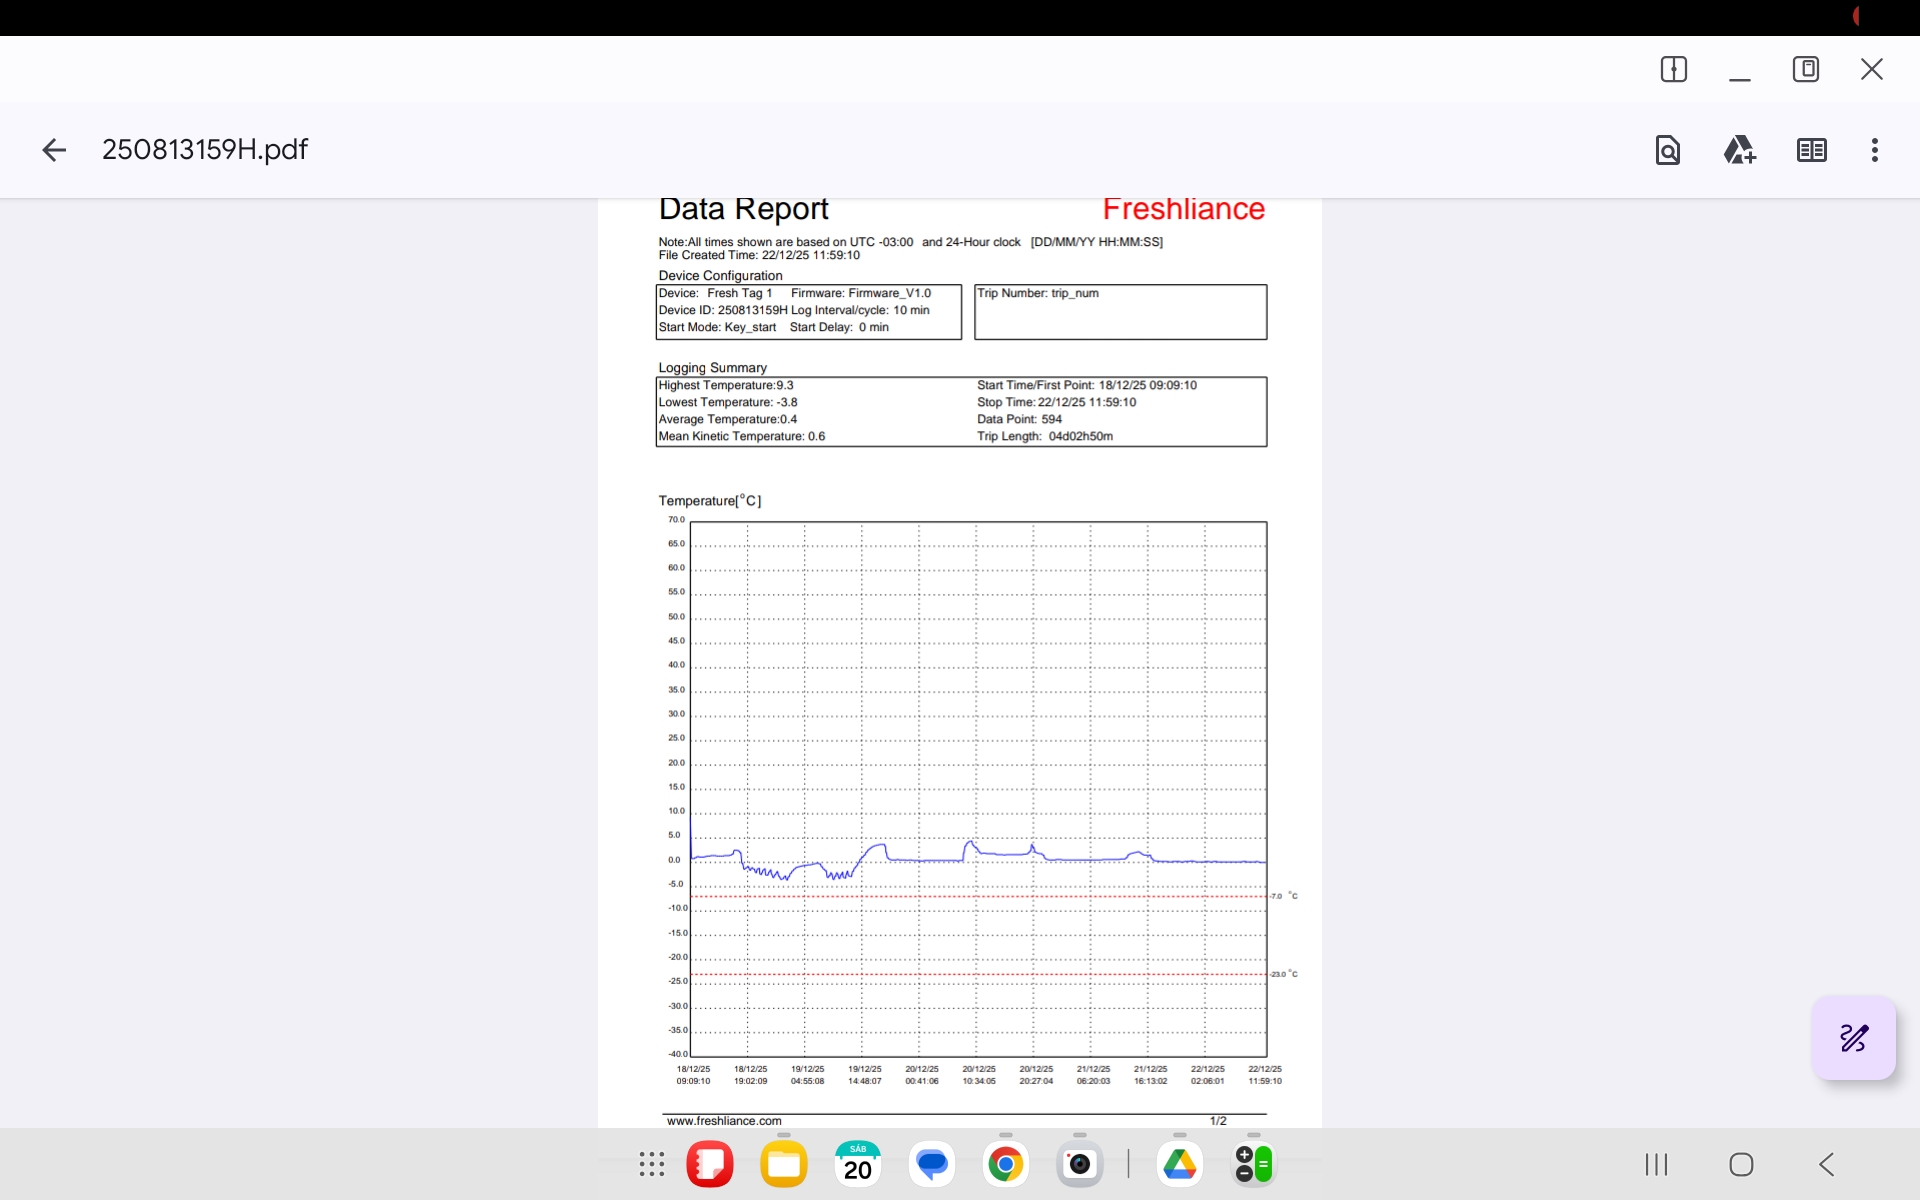Open the calendar app showing 20
Image resolution: width=1920 pixels, height=1200 pixels.
[x=858, y=1164]
